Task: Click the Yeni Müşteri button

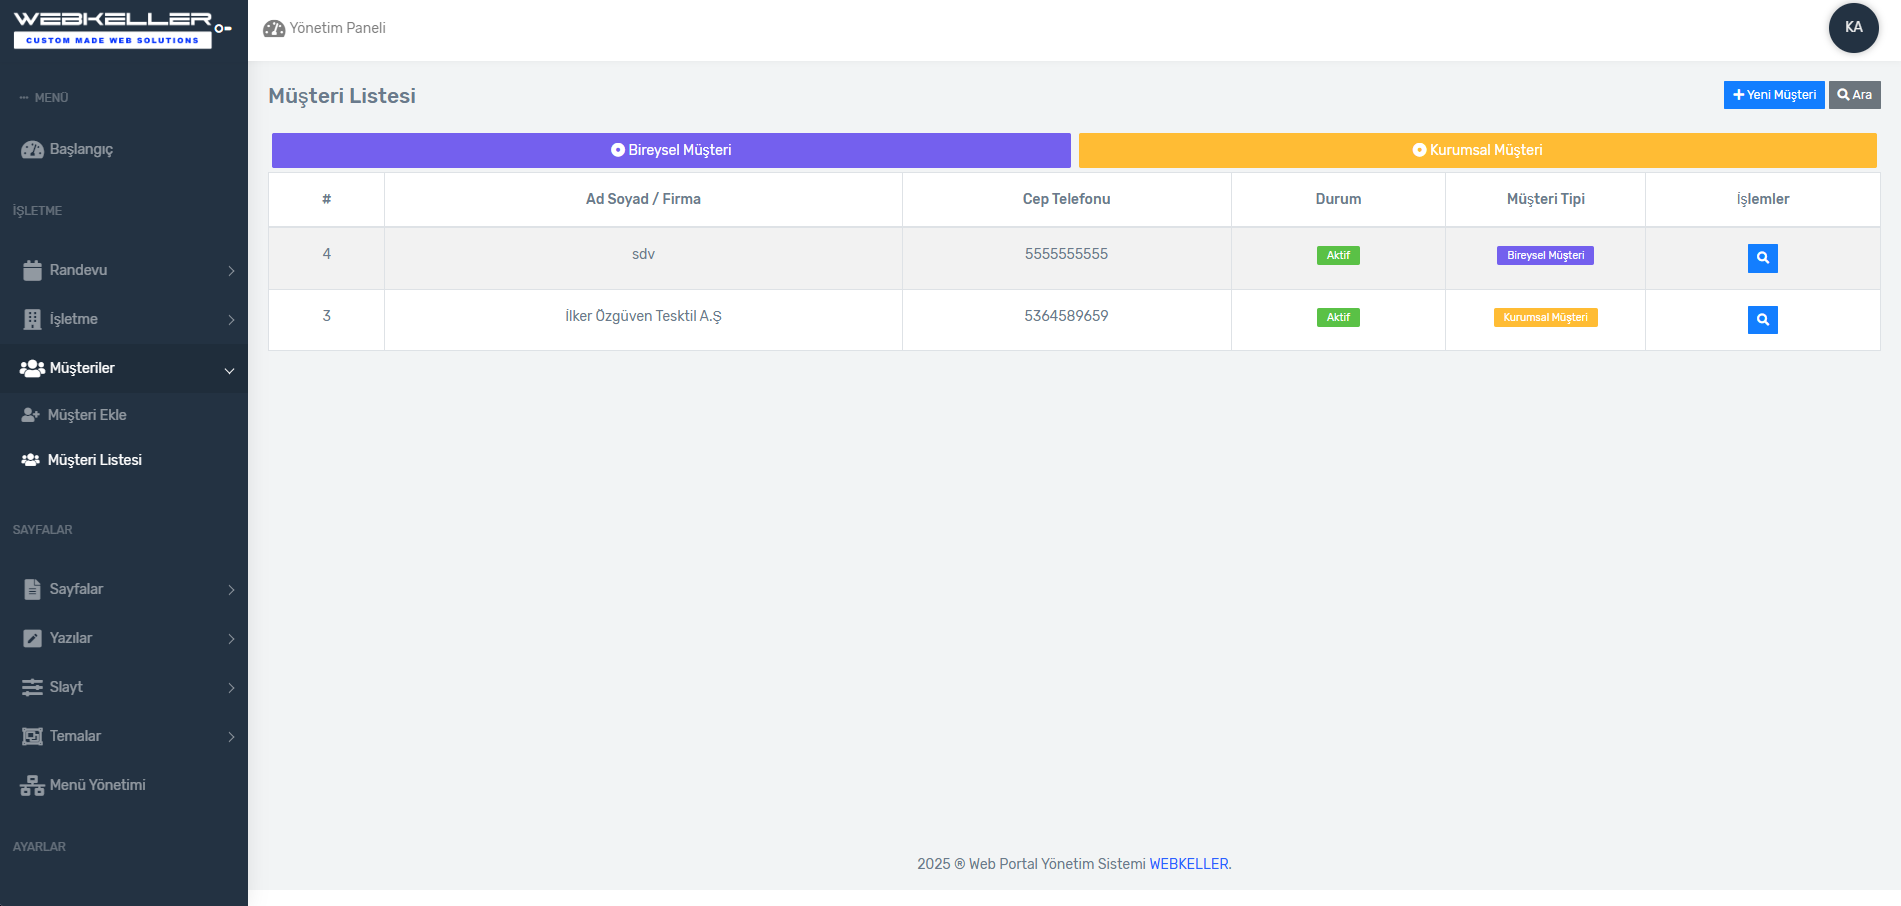Action: click(x=1773, y=95)
